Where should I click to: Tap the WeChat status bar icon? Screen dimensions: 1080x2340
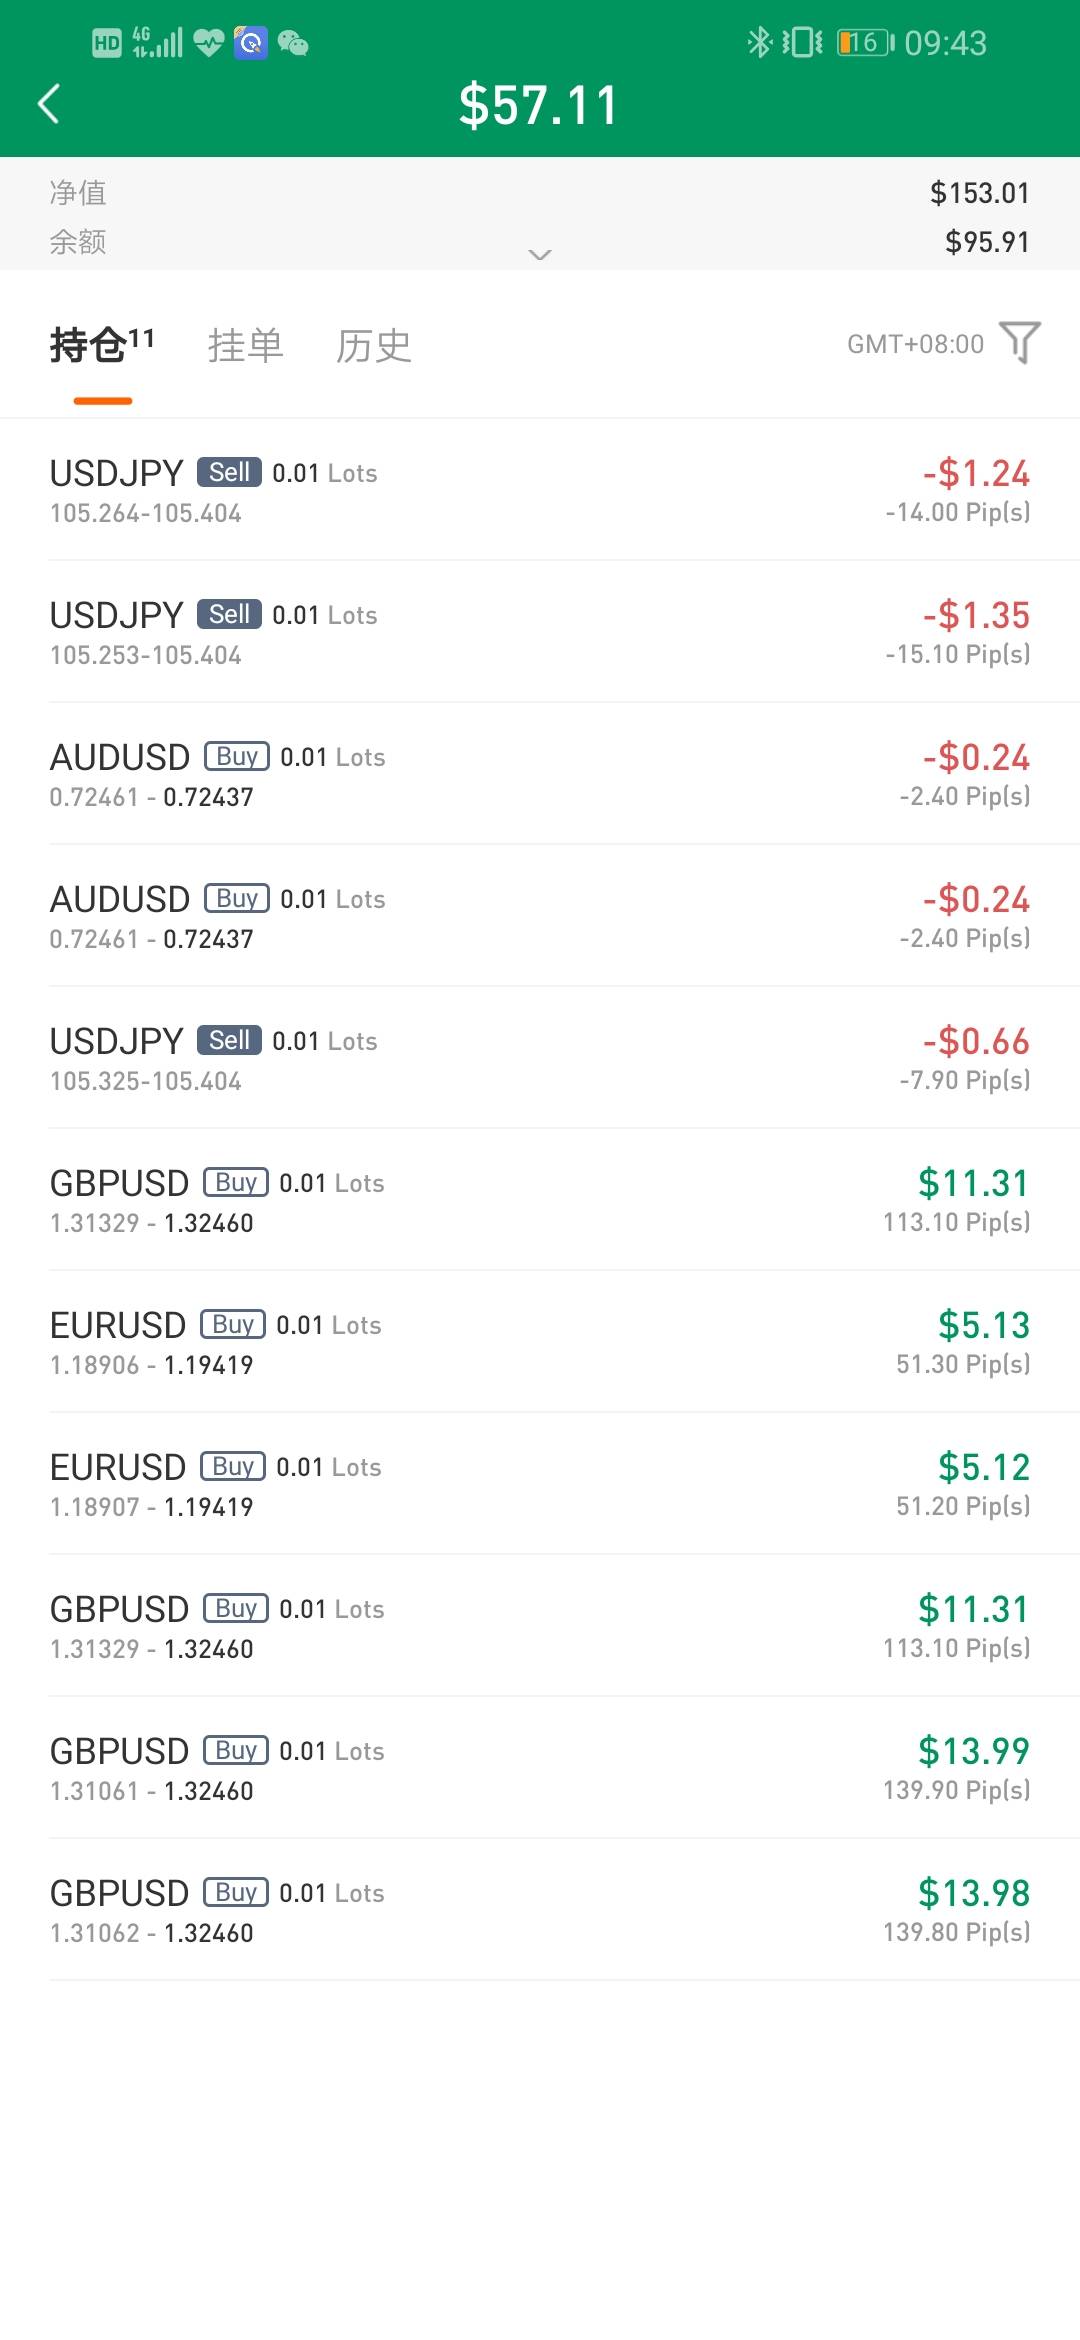tap(292, 43)
